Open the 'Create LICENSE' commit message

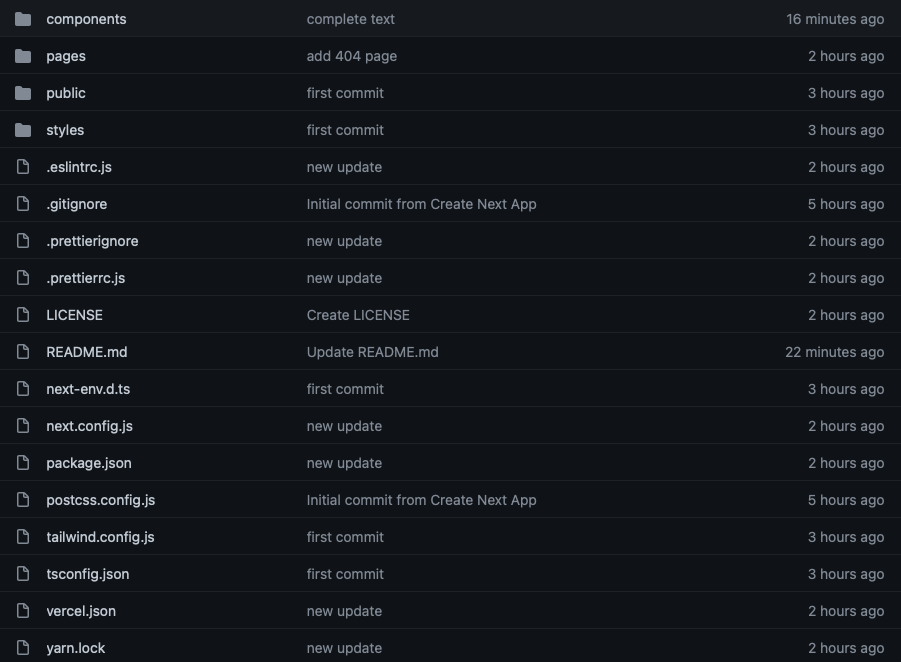(358, 314)
